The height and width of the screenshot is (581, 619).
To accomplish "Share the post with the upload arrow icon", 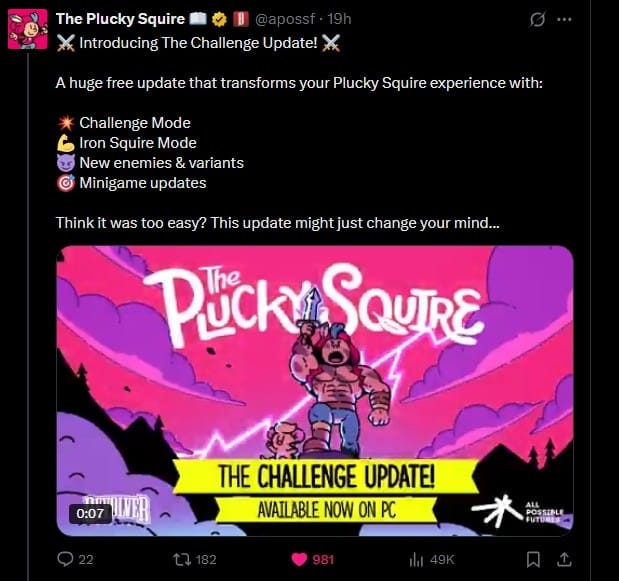I will pyautogui.click(x=564, y=559).
